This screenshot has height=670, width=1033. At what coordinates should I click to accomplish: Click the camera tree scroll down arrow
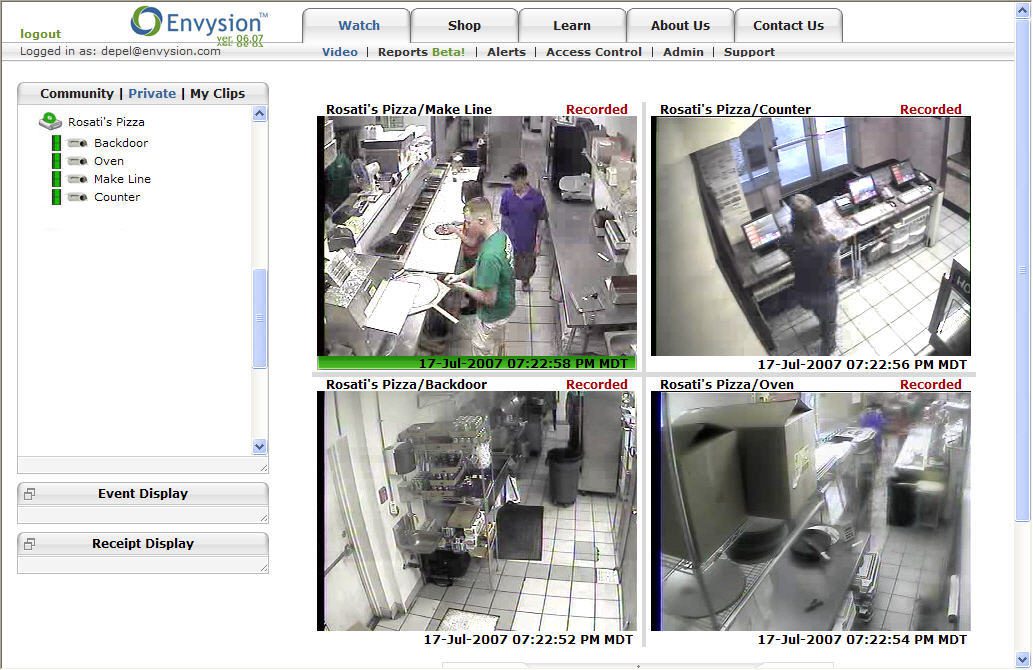pyautogui.click(x=260, y=447)
